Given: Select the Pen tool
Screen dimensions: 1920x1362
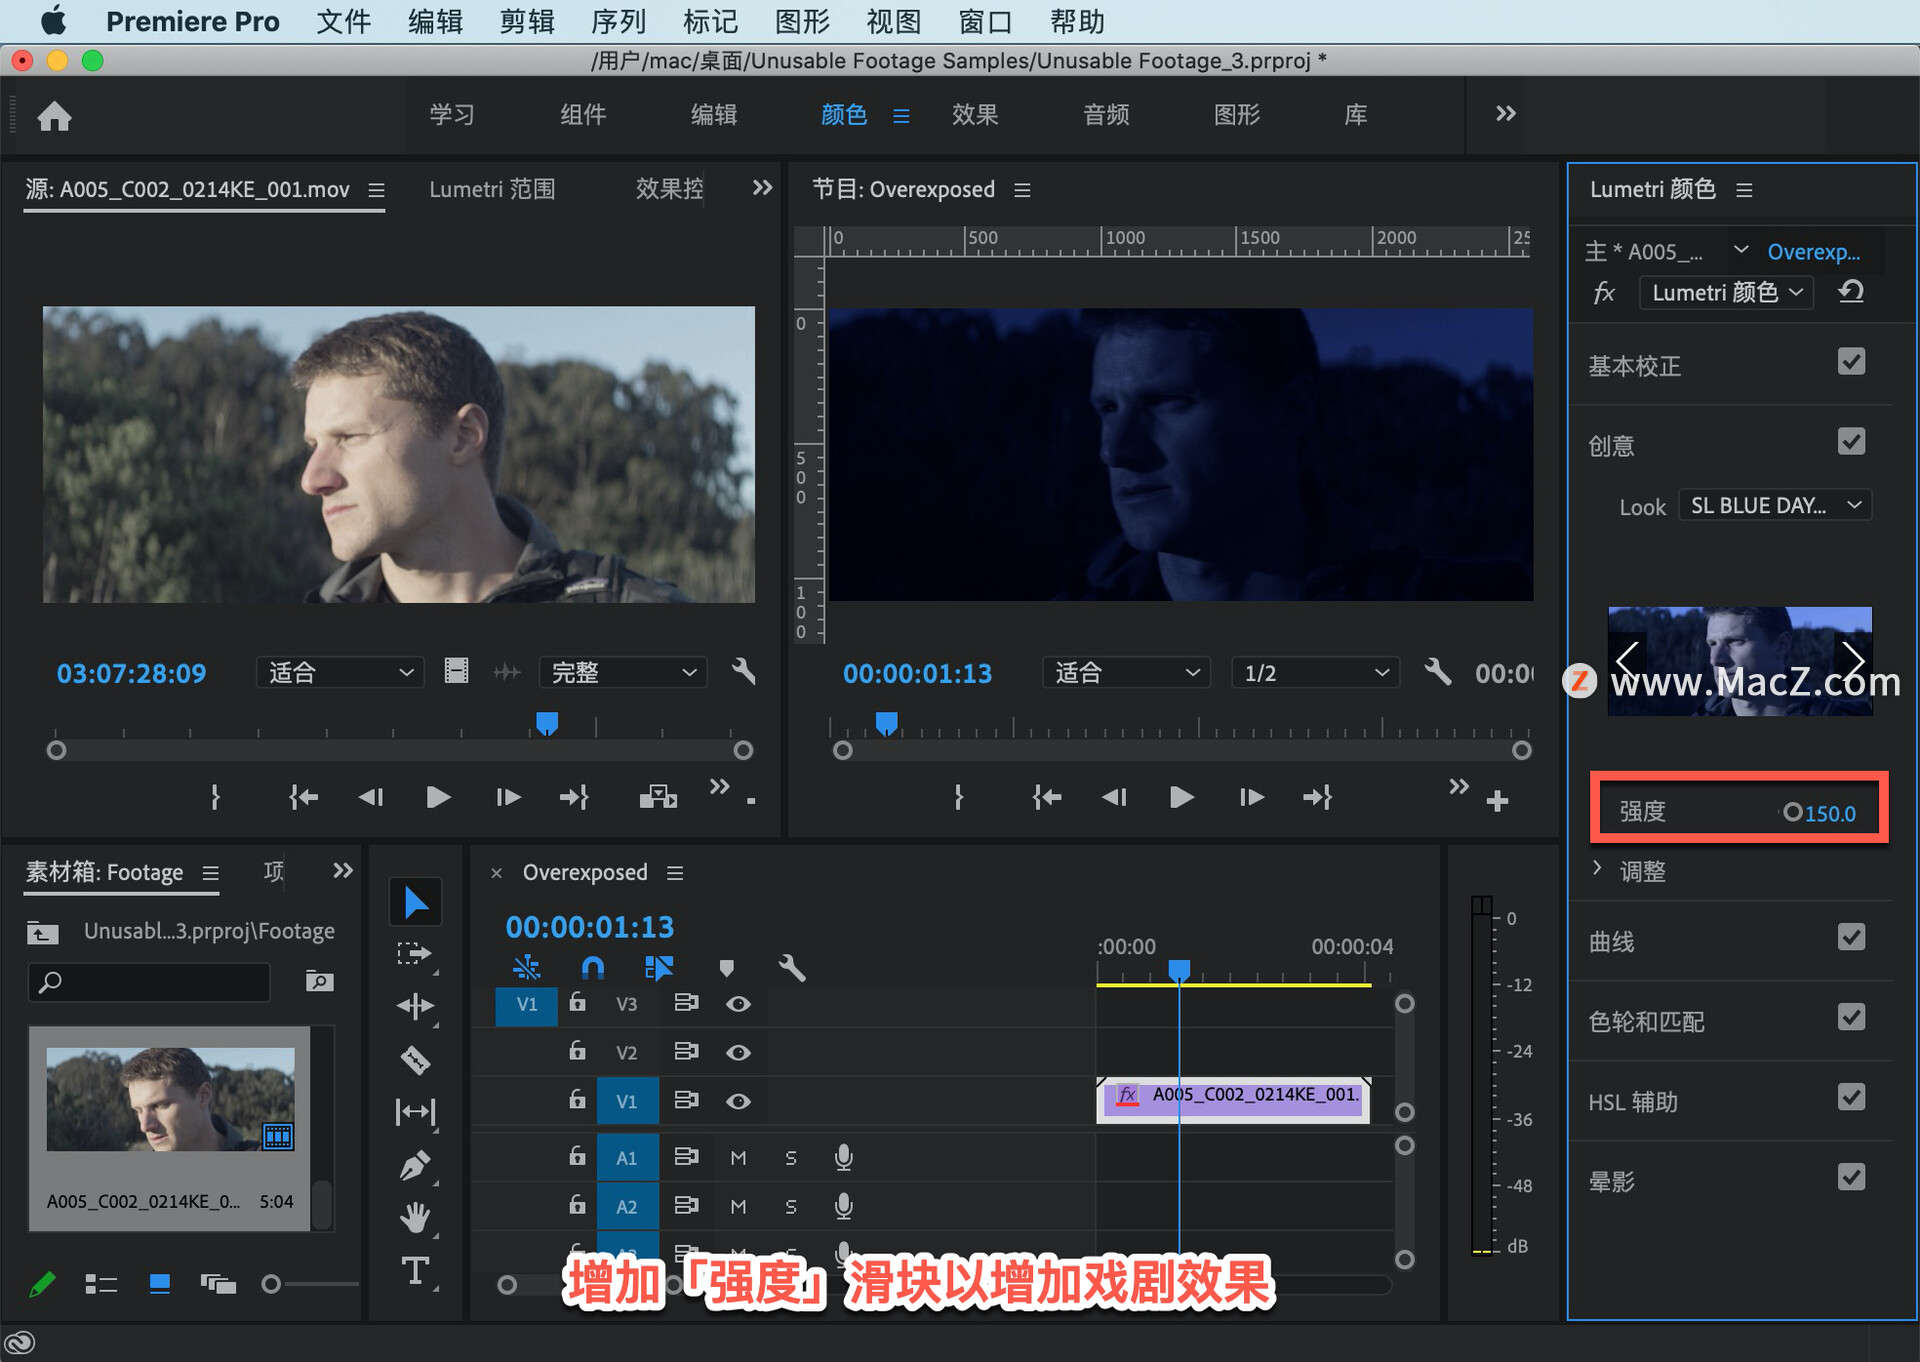Looking at the screenshot, I should (415, 1165).
